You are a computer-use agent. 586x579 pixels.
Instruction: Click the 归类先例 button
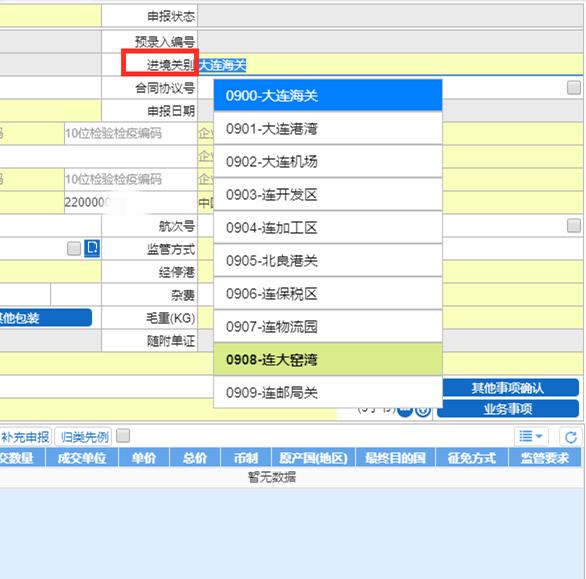(84, 437)
